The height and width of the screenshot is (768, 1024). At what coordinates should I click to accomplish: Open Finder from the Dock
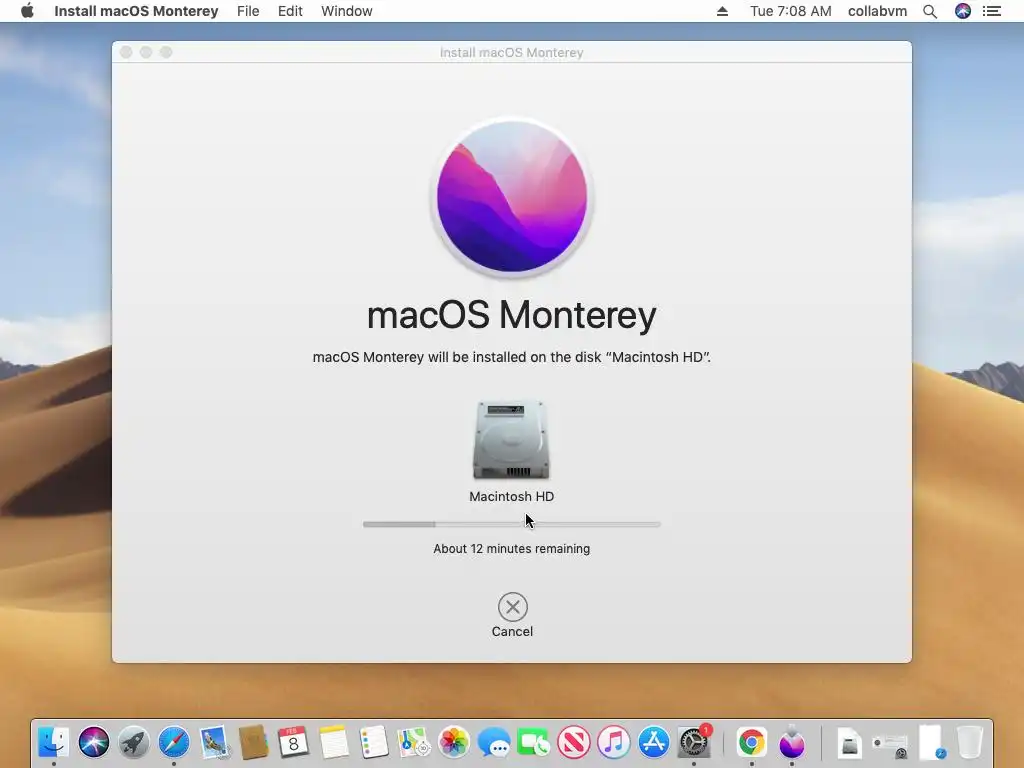click(x=54, y=743)
